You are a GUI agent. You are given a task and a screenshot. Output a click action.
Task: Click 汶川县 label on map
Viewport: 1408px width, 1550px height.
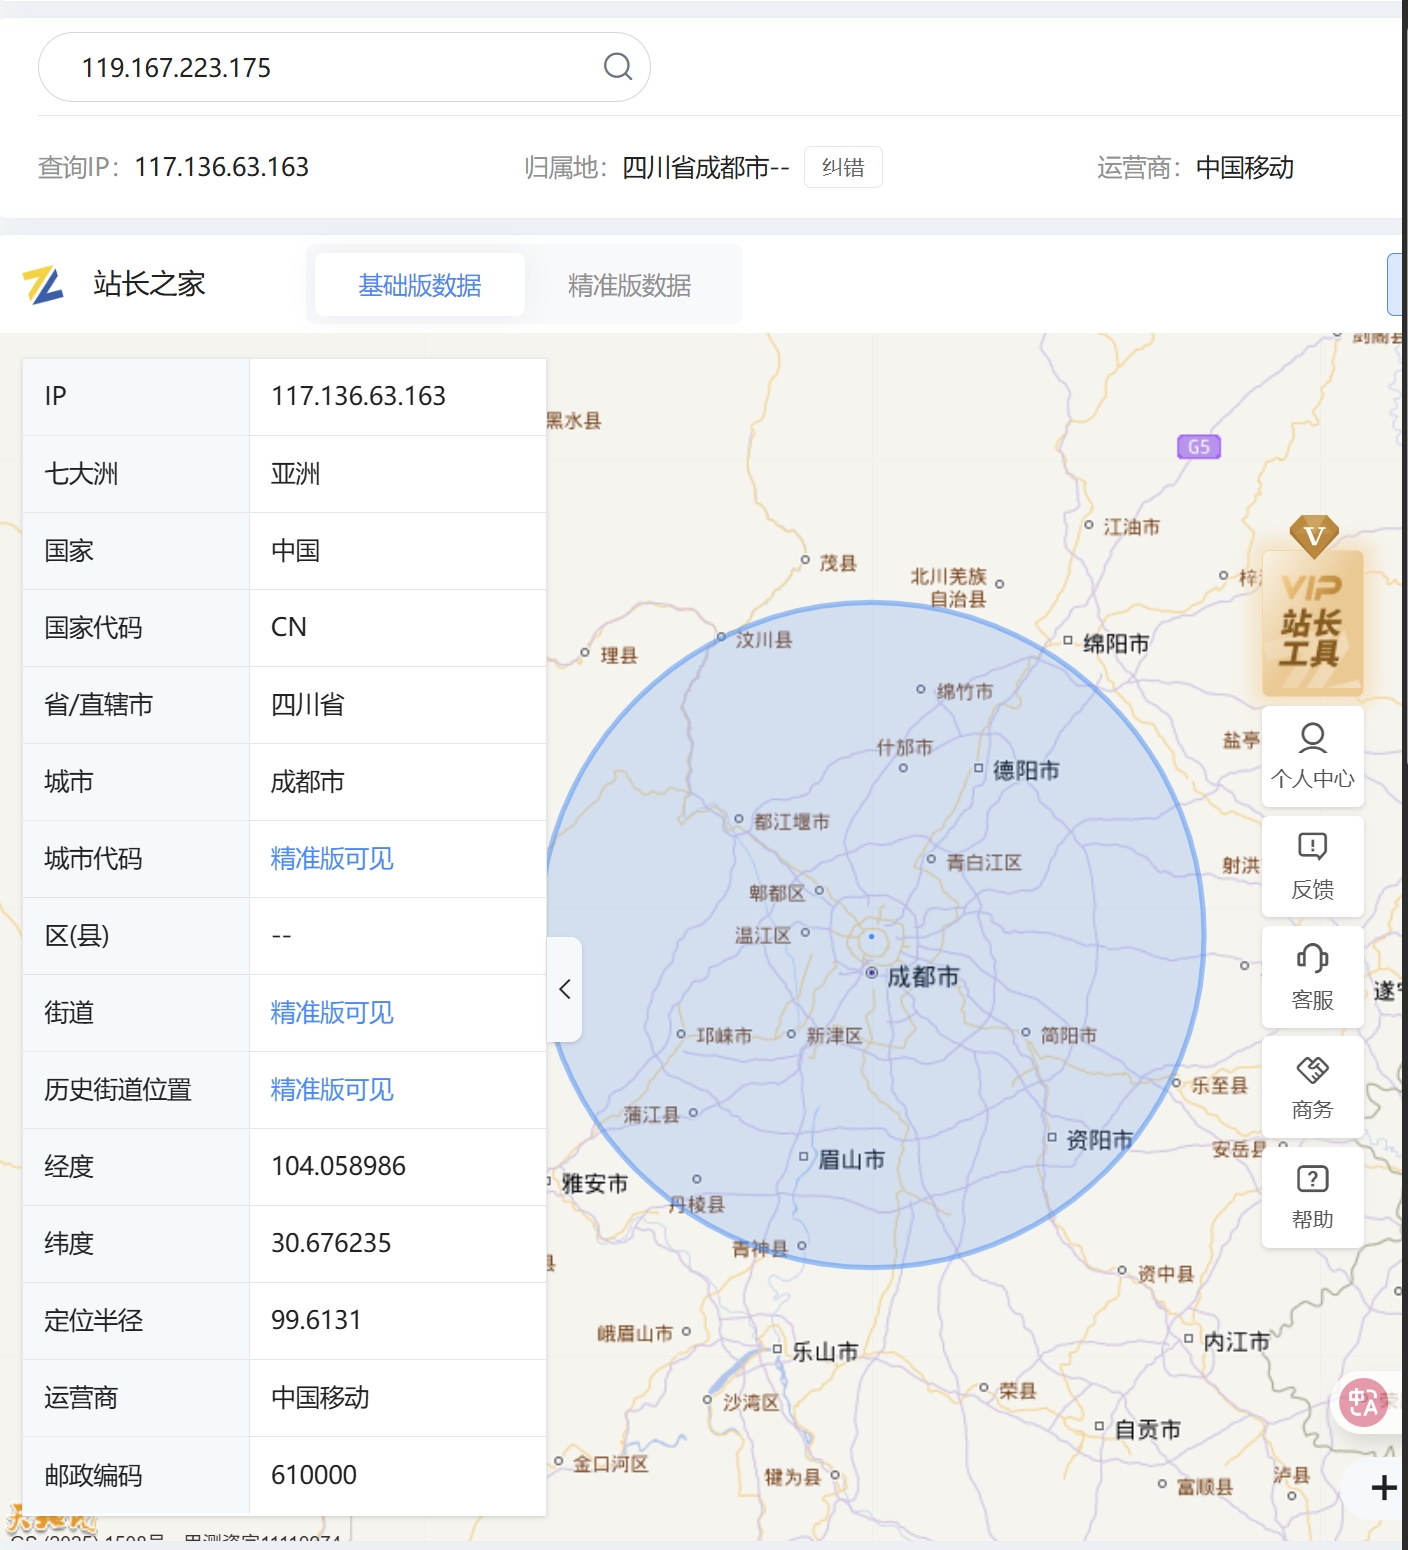click(764, 639)
